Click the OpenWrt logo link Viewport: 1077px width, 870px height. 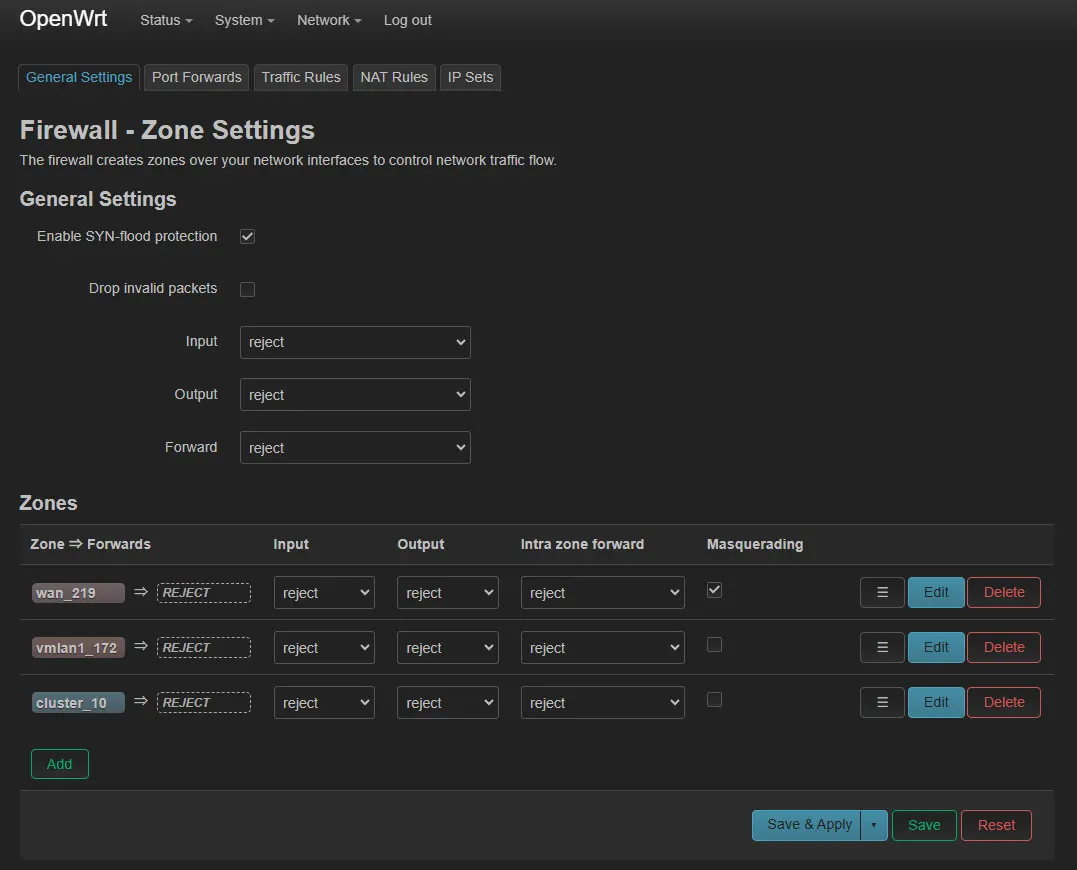tap(63, 19)
